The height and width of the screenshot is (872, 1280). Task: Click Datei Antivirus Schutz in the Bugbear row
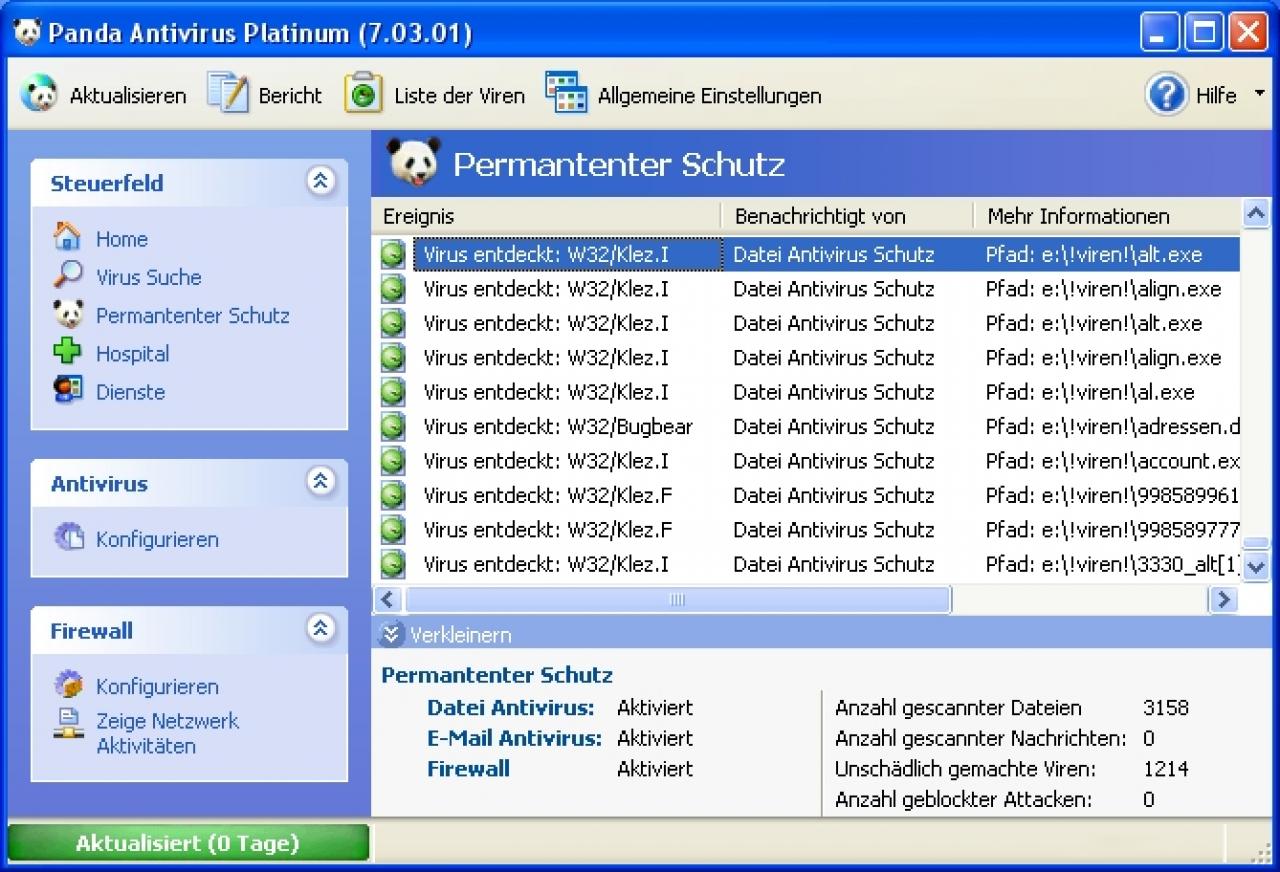click(834, 427)
